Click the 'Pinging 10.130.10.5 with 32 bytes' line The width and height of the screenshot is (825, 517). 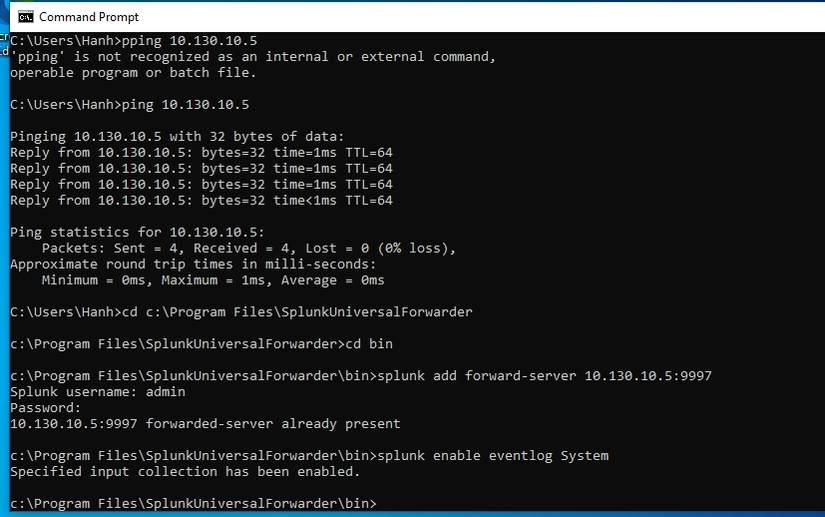click(x=177, y=137)
